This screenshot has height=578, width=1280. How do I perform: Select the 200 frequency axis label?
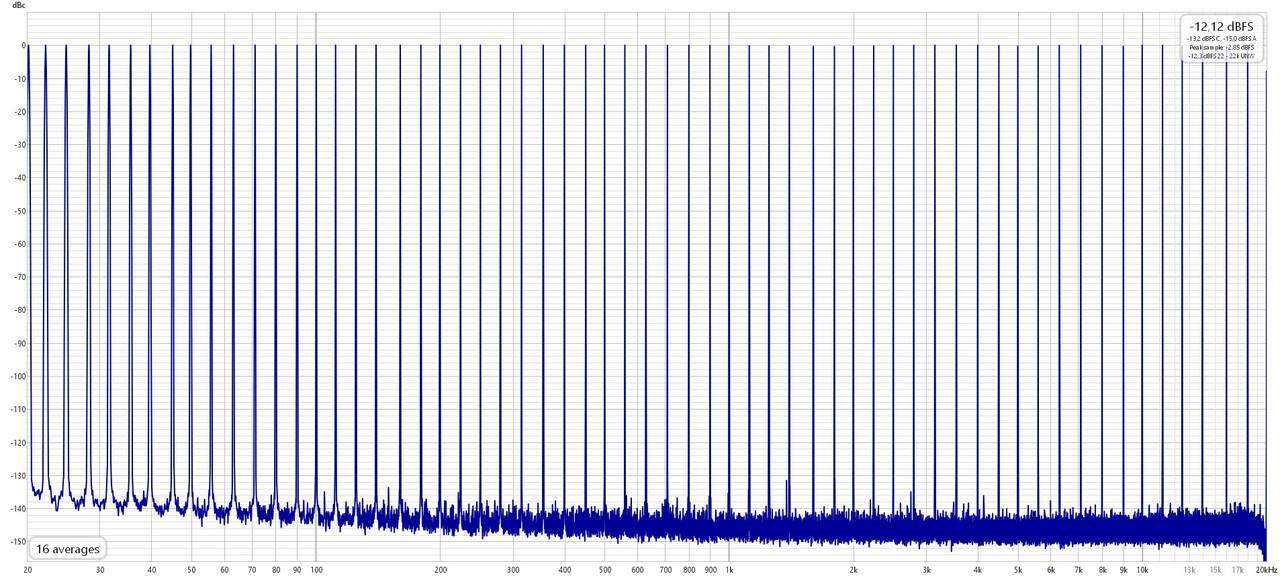[x=440, y=569]
